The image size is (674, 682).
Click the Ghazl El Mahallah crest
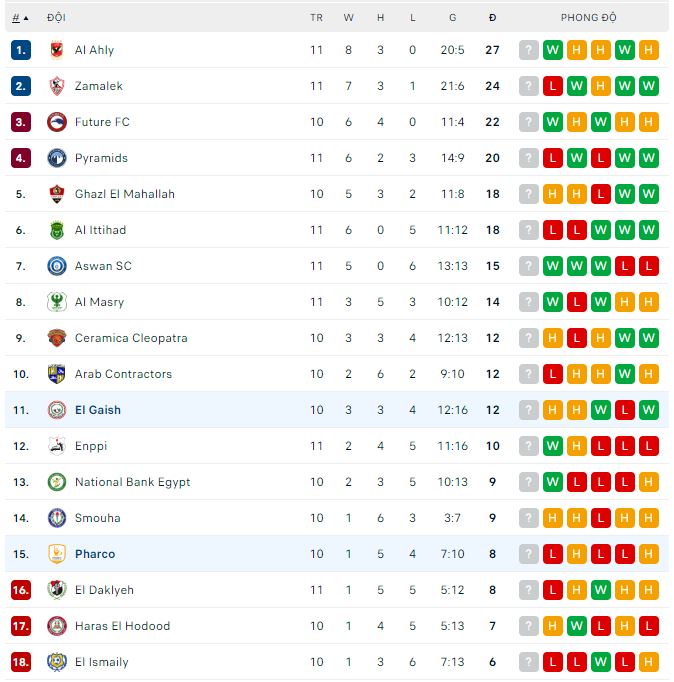[56, 194]
